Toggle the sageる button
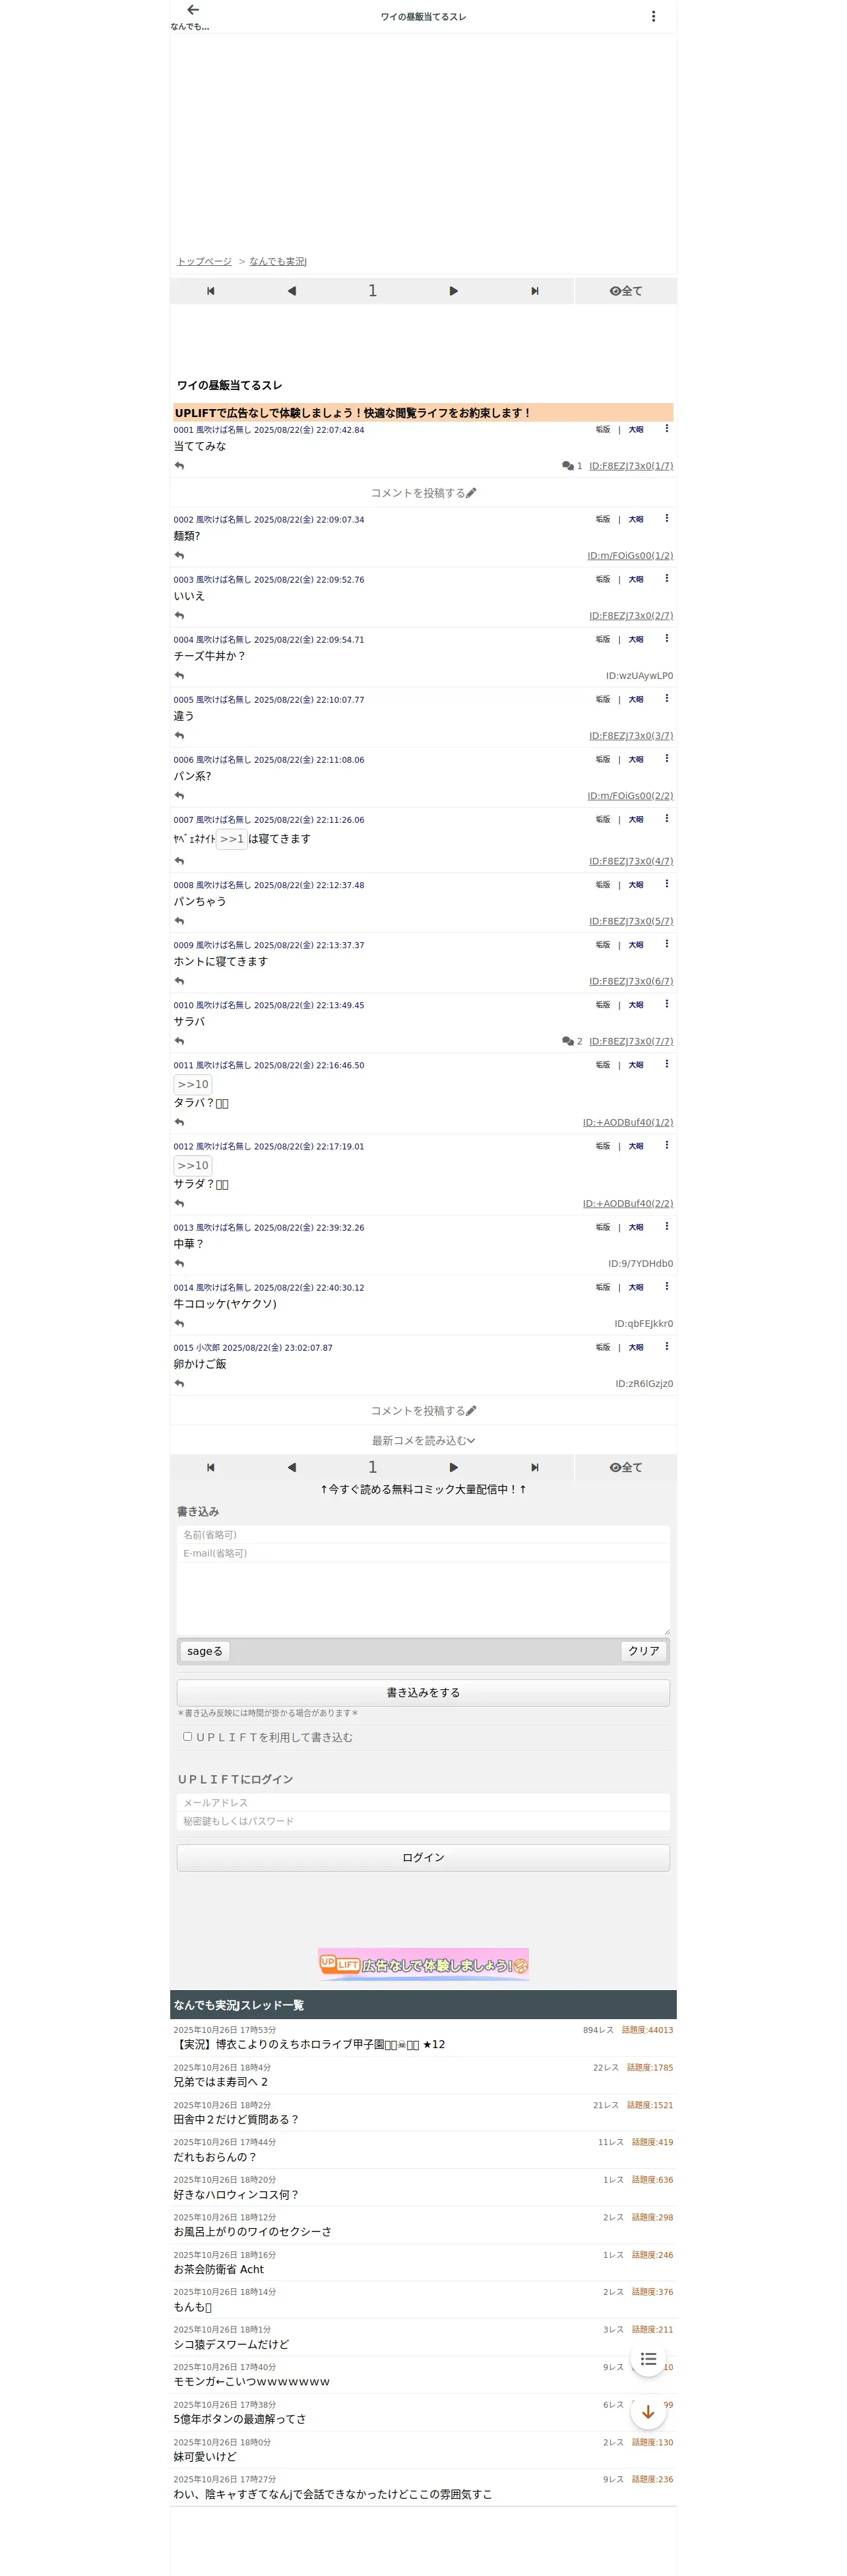This screenshot has height=2576, width=847. [x=205, y=1651]
